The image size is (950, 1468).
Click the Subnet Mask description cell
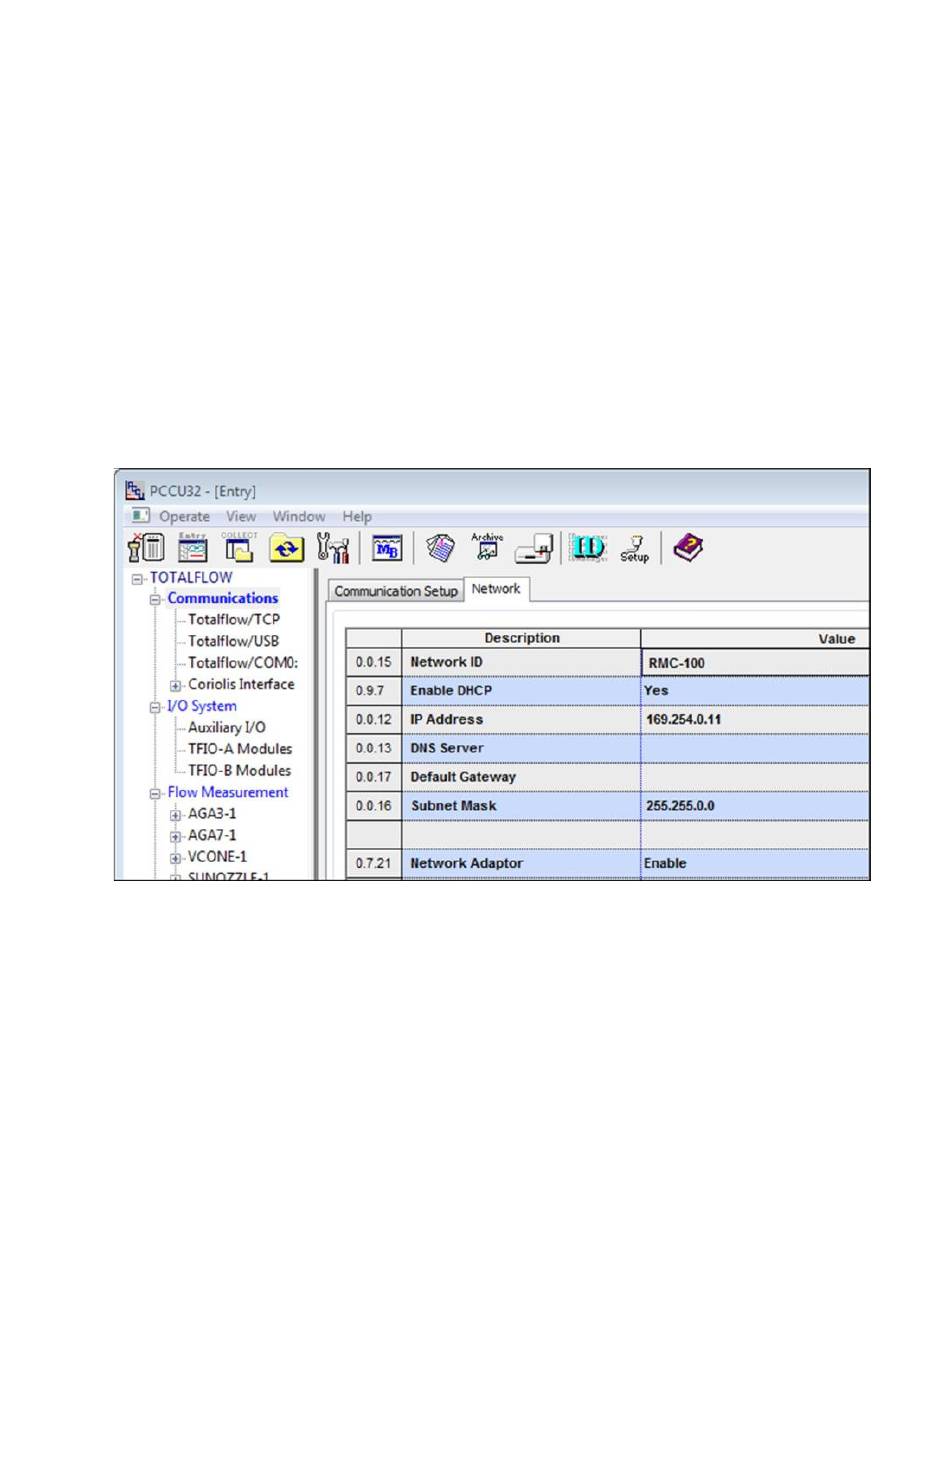click(x=521, y=806)
